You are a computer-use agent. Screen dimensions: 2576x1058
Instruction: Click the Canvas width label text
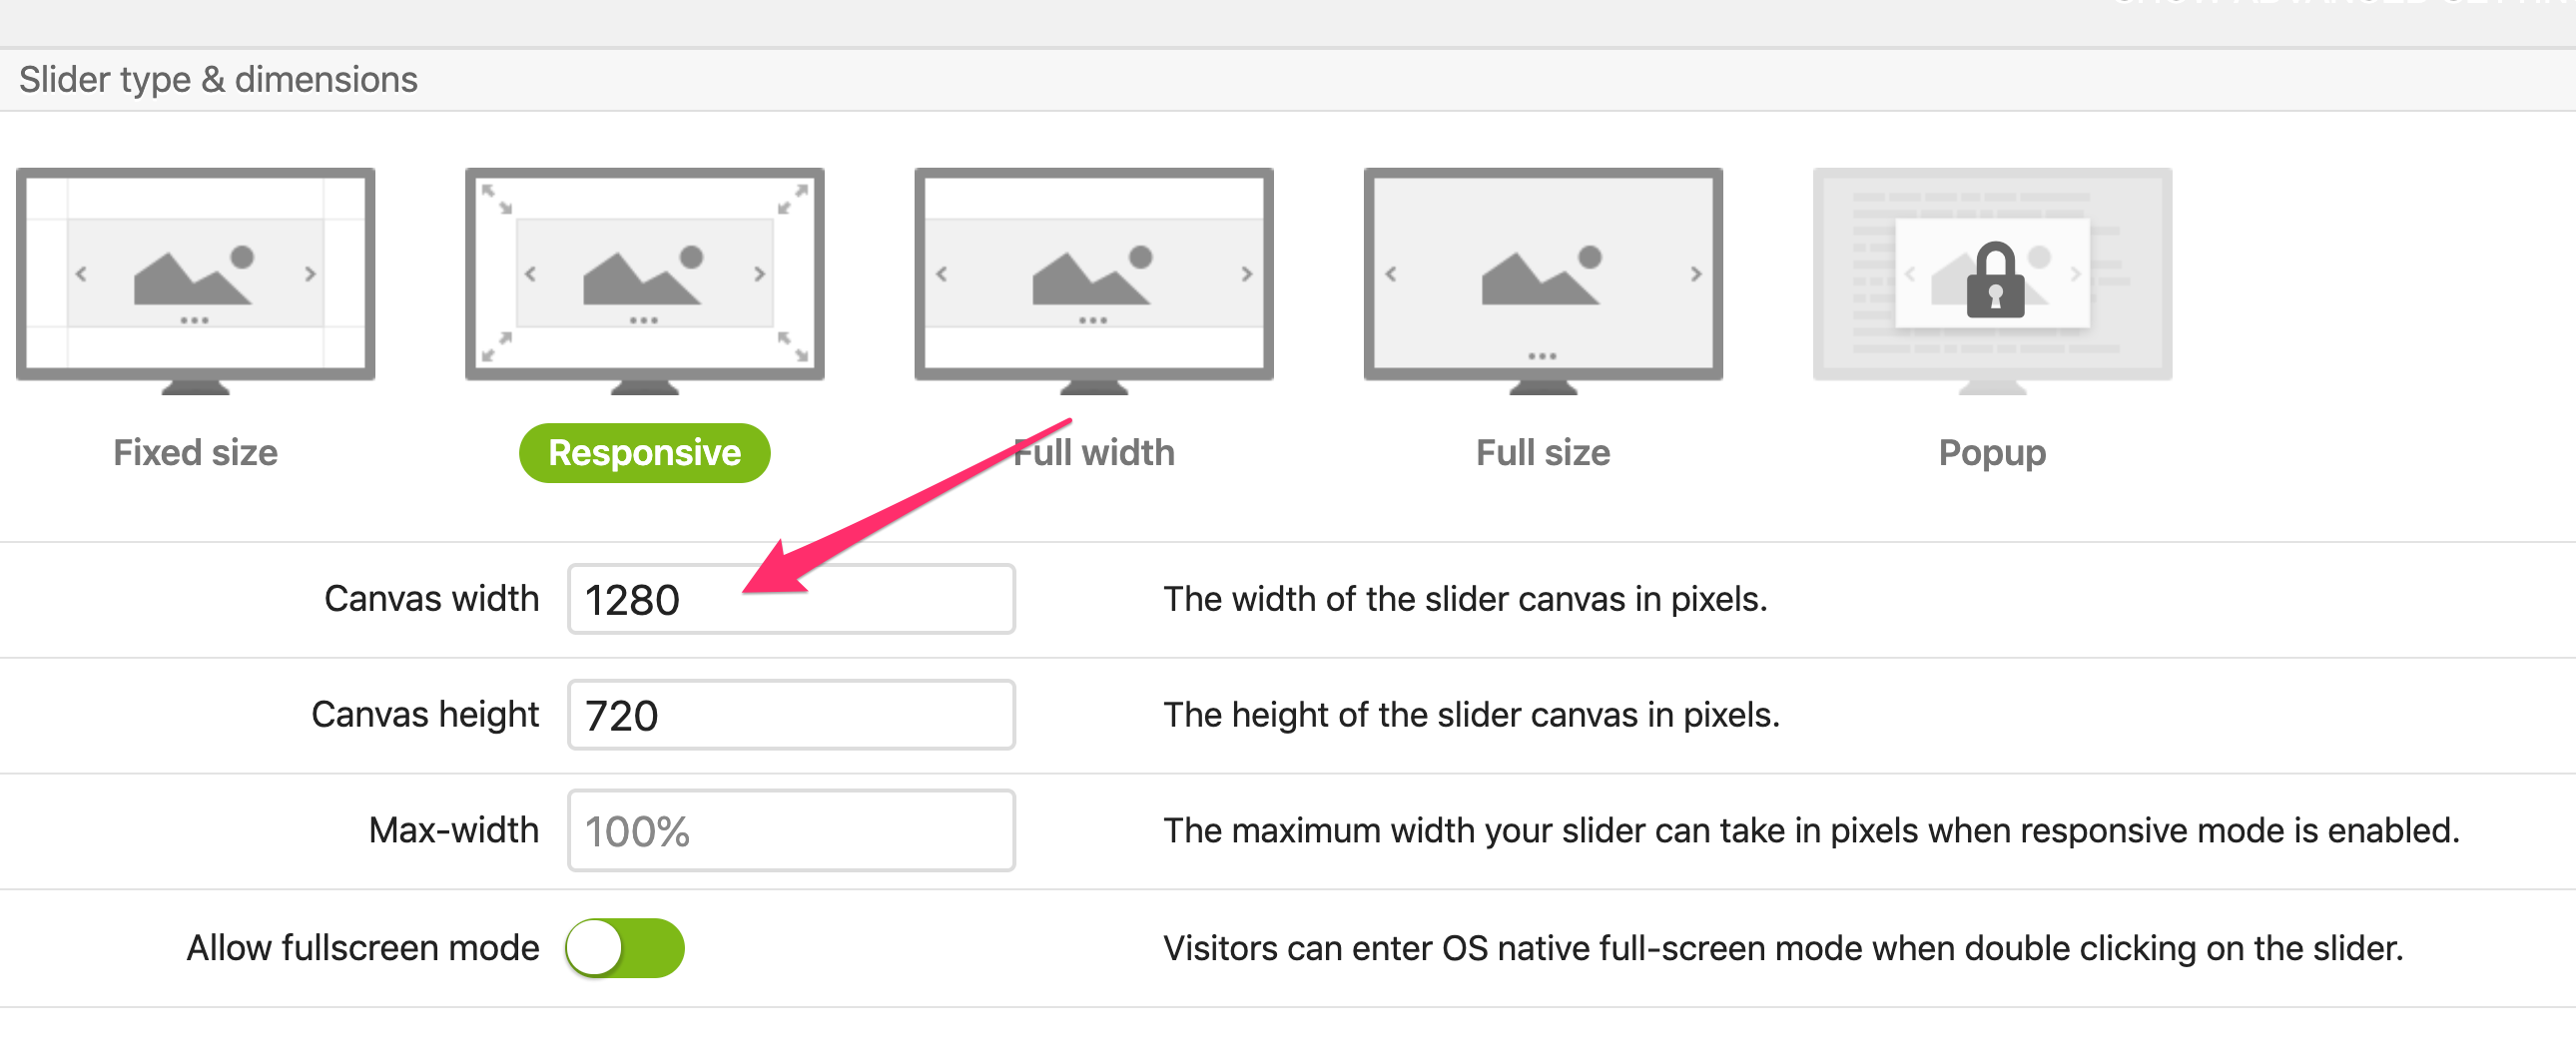pyautogui.click(x=431, y=599)
